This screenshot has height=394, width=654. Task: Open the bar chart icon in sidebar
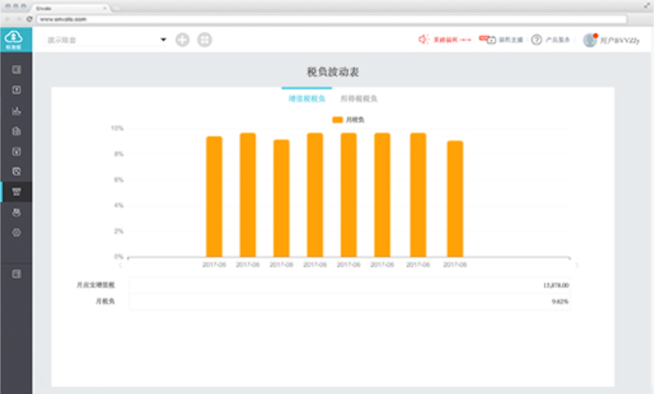(x=16, y=110)
